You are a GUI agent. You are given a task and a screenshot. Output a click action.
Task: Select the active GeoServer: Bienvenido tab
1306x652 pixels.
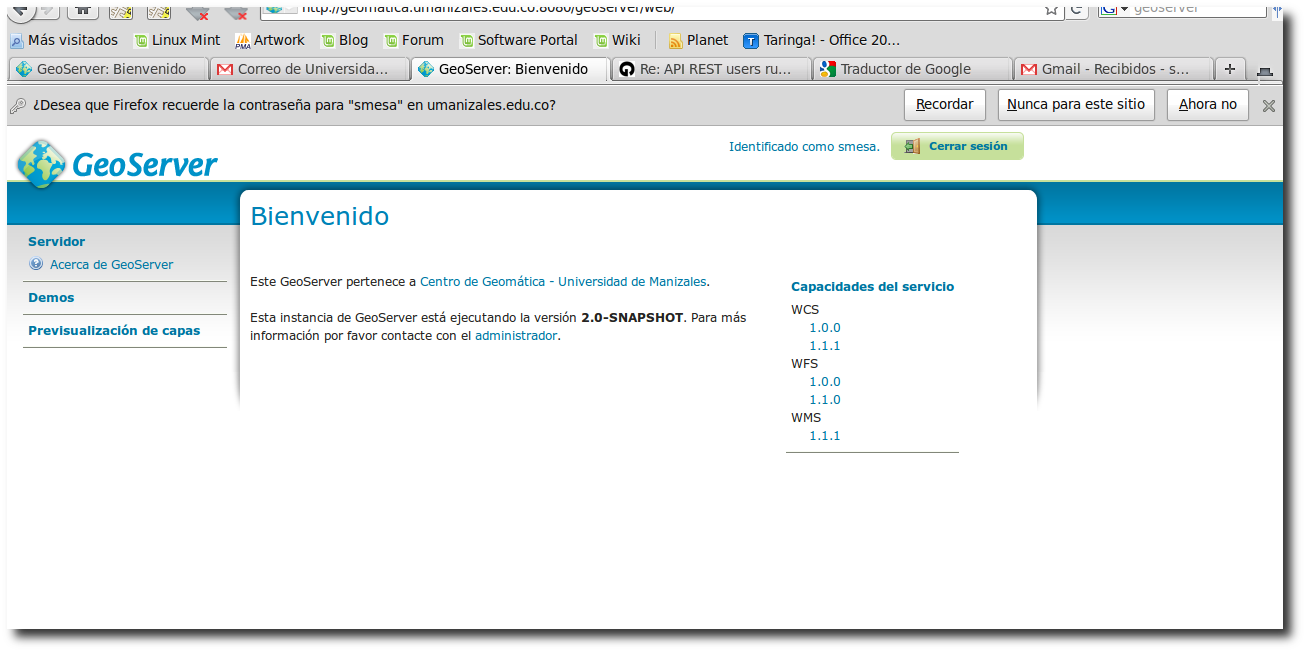(x=510, y=69)
